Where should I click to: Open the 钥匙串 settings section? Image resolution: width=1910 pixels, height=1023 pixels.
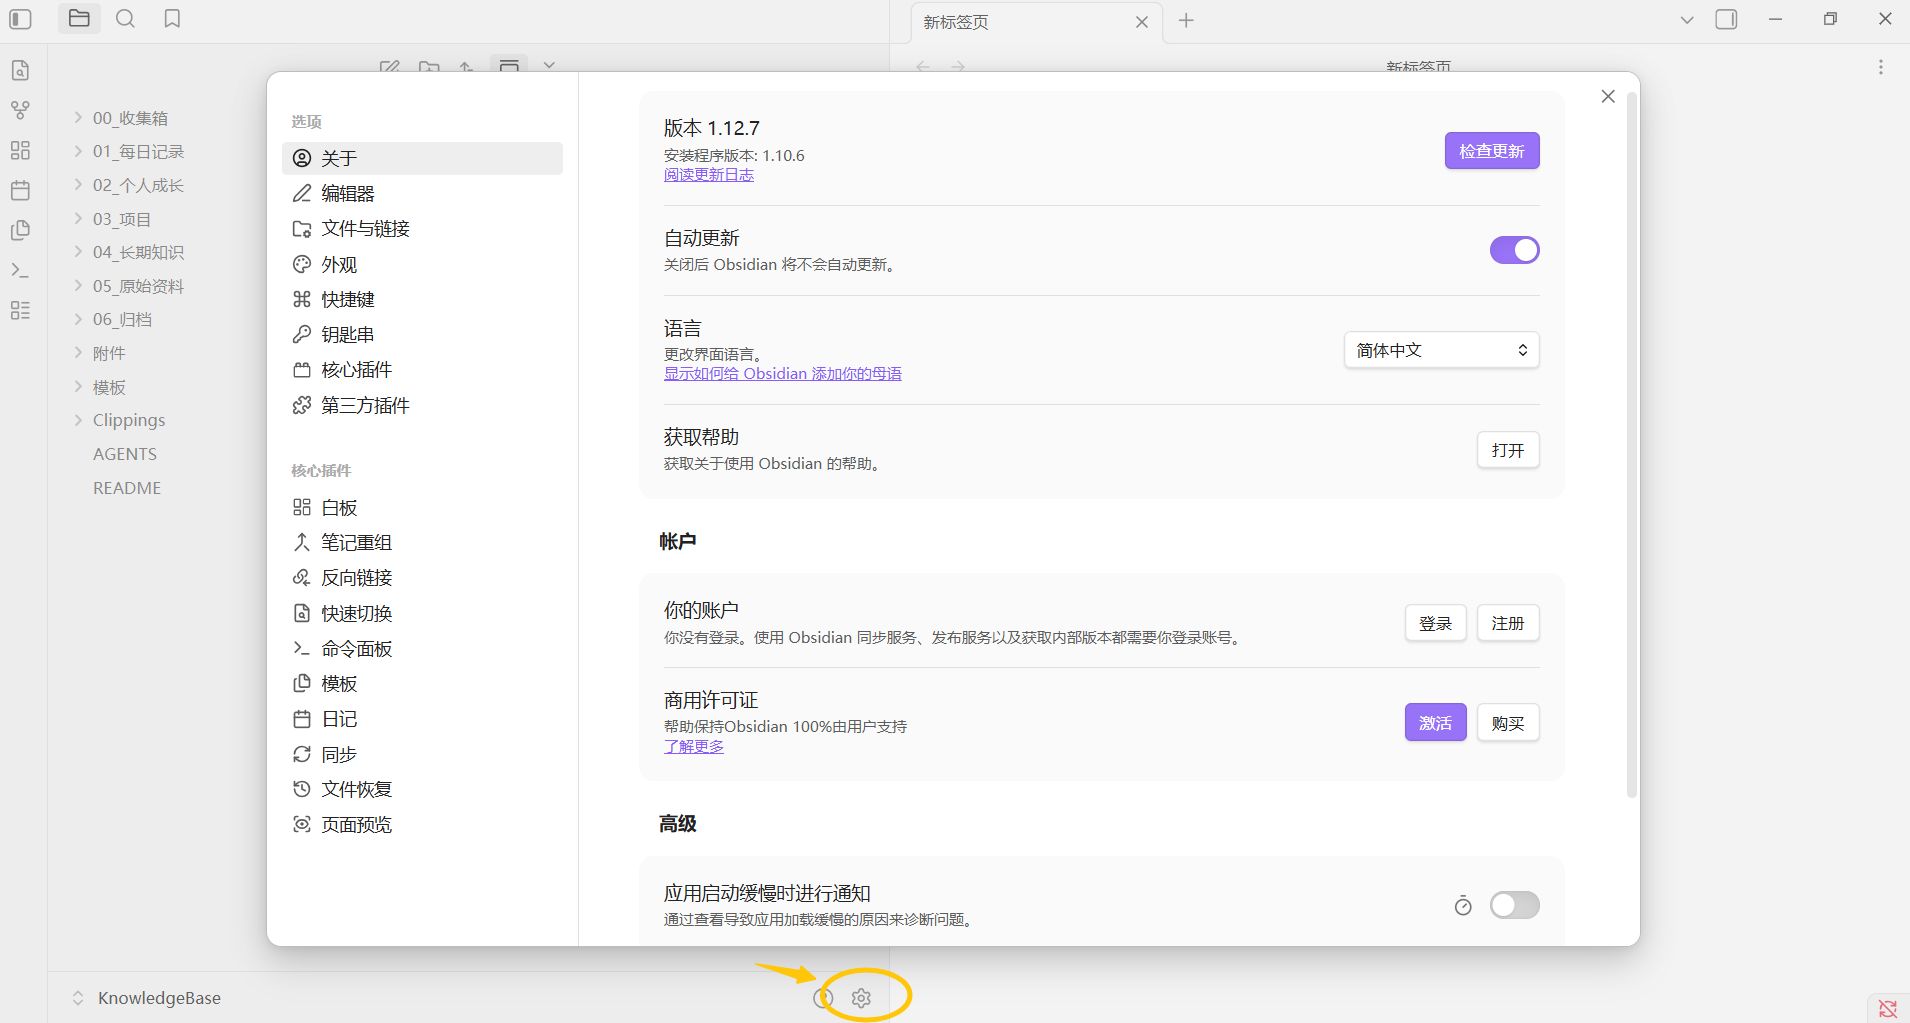422,334
